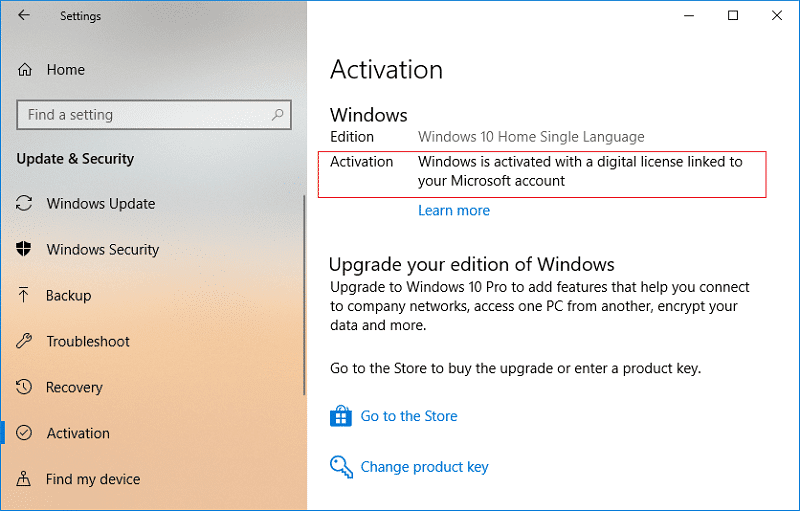Click the product key icon
Screen dimensions: 800x511
pos(341,466)
